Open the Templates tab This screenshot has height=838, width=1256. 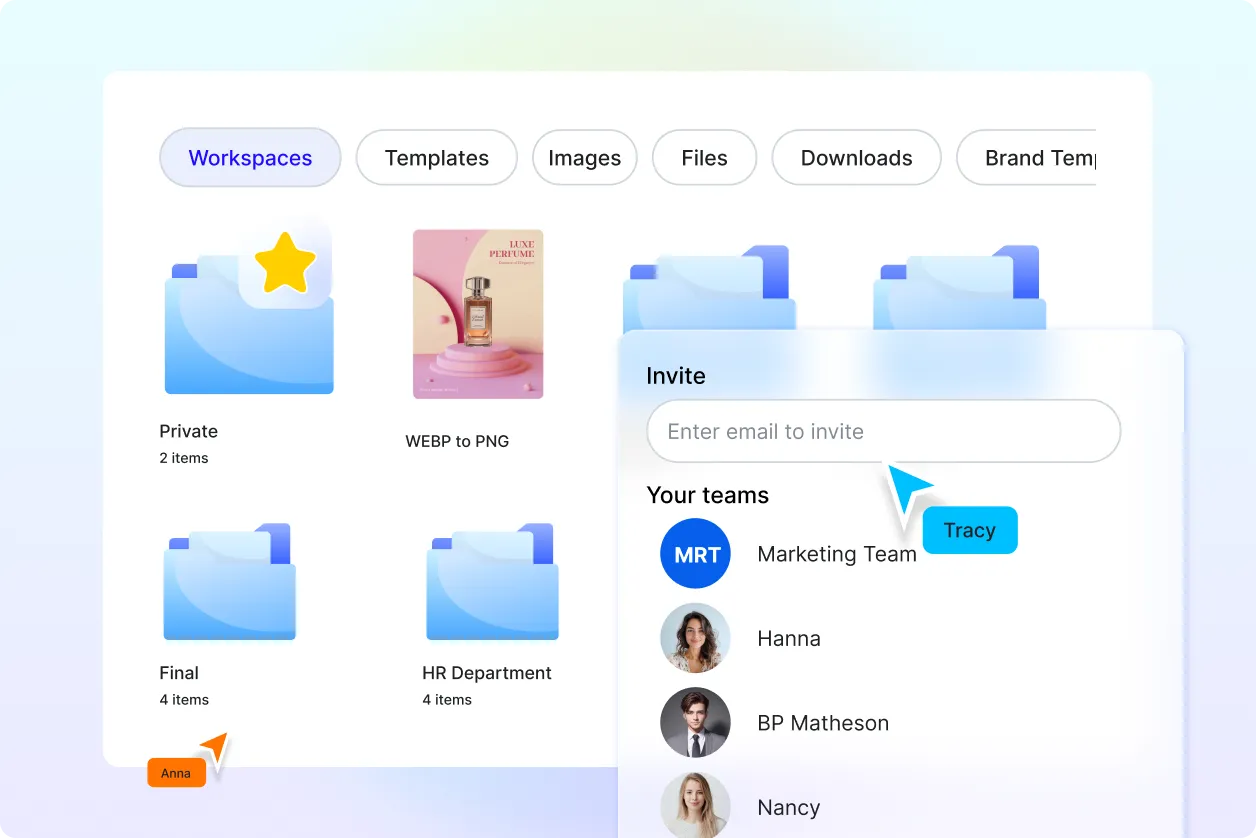coord(437,158)
